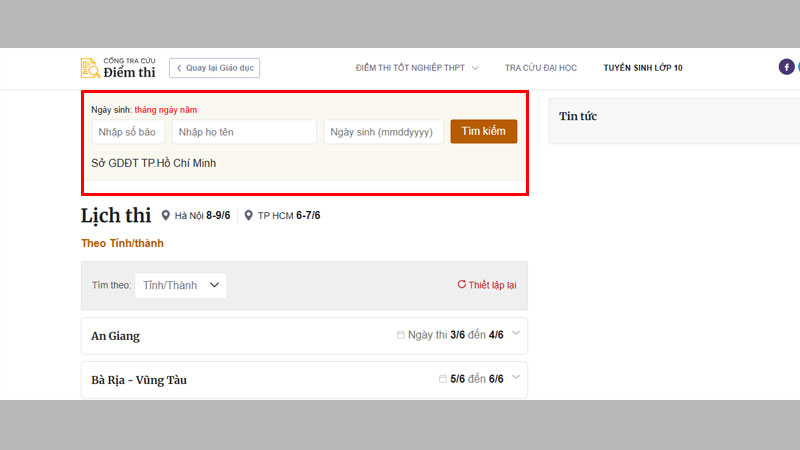The height and width of the screenshot is (450, 800).
Task: Focus the Ngày sinh (mmddyyyy) field
Action: click(383, 132)
